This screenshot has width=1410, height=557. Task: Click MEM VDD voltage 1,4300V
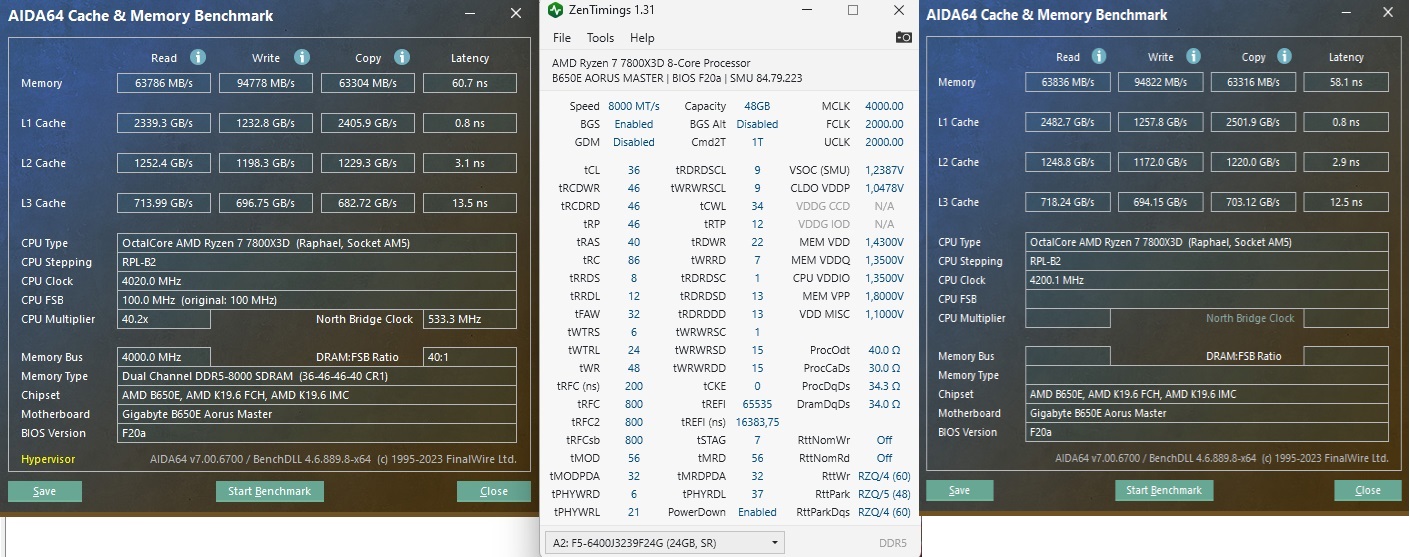881,243
